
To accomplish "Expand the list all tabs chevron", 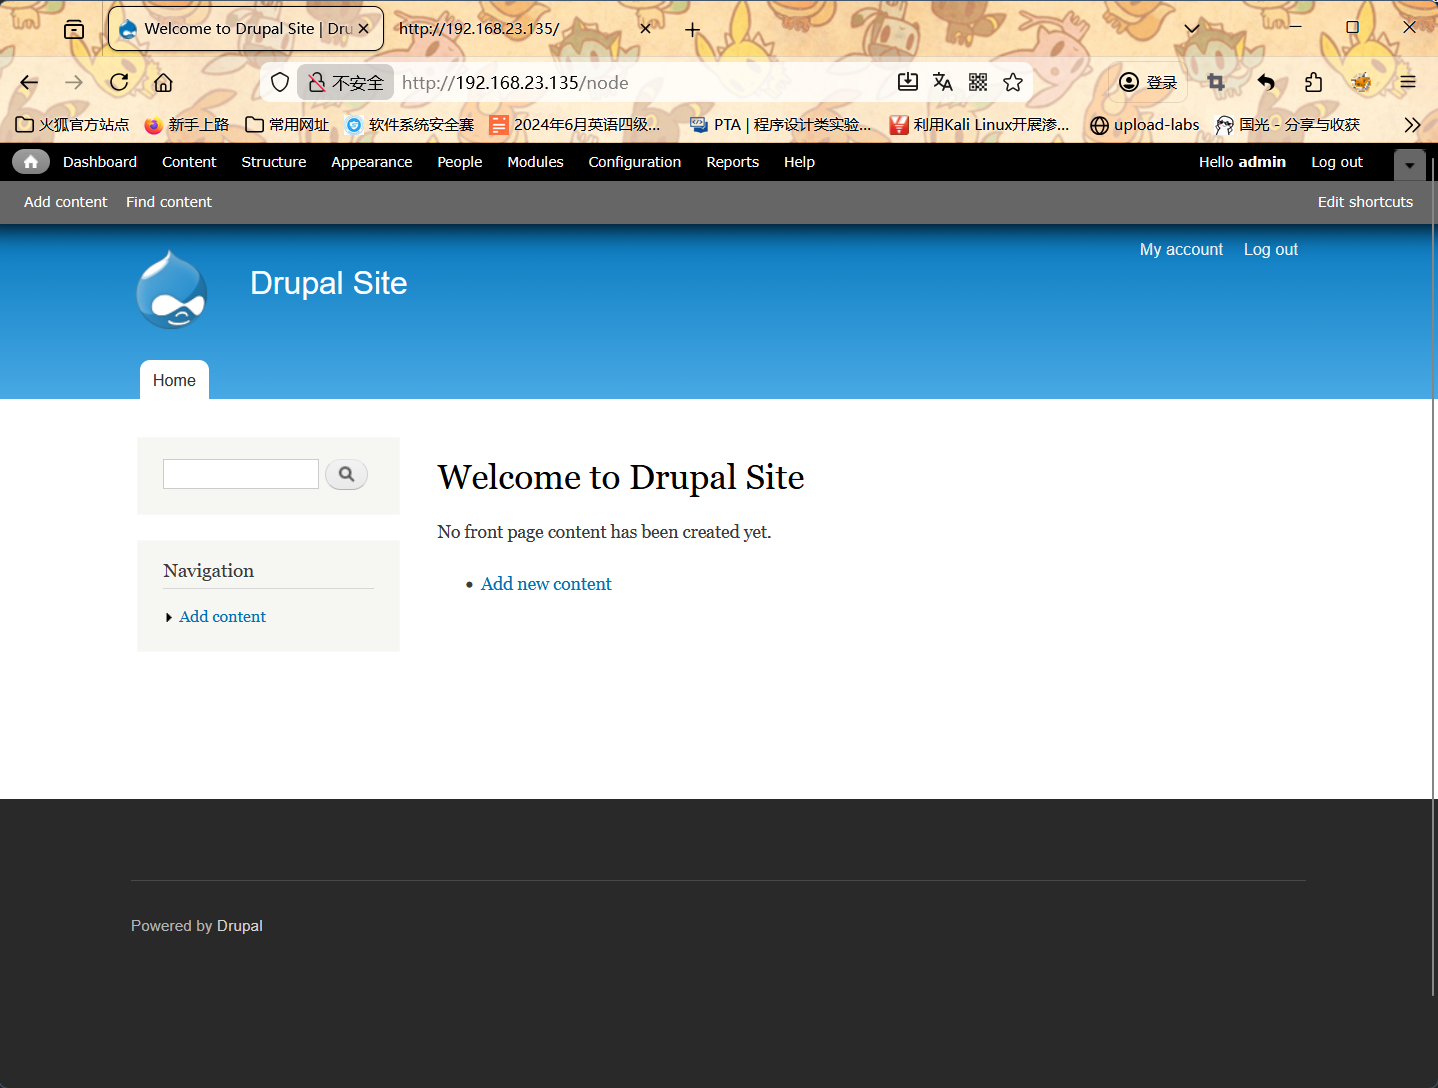I will point(1191,29).
